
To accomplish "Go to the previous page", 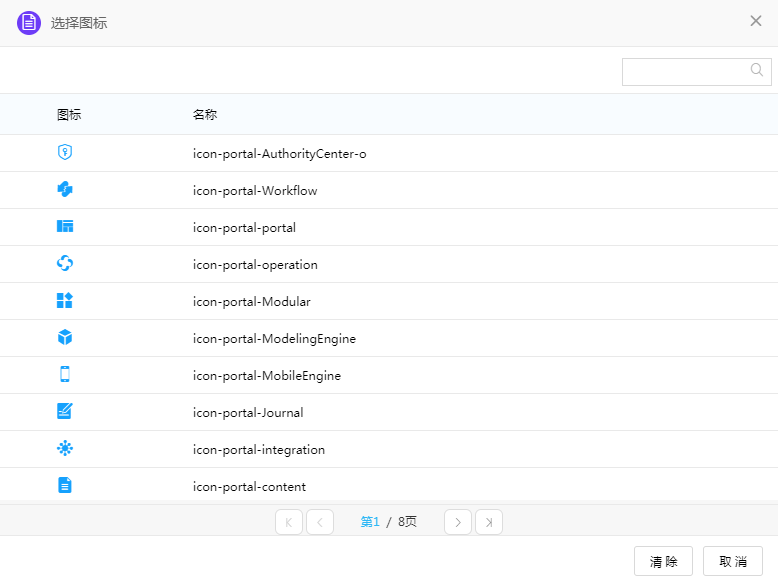I will tap(320, 522).
